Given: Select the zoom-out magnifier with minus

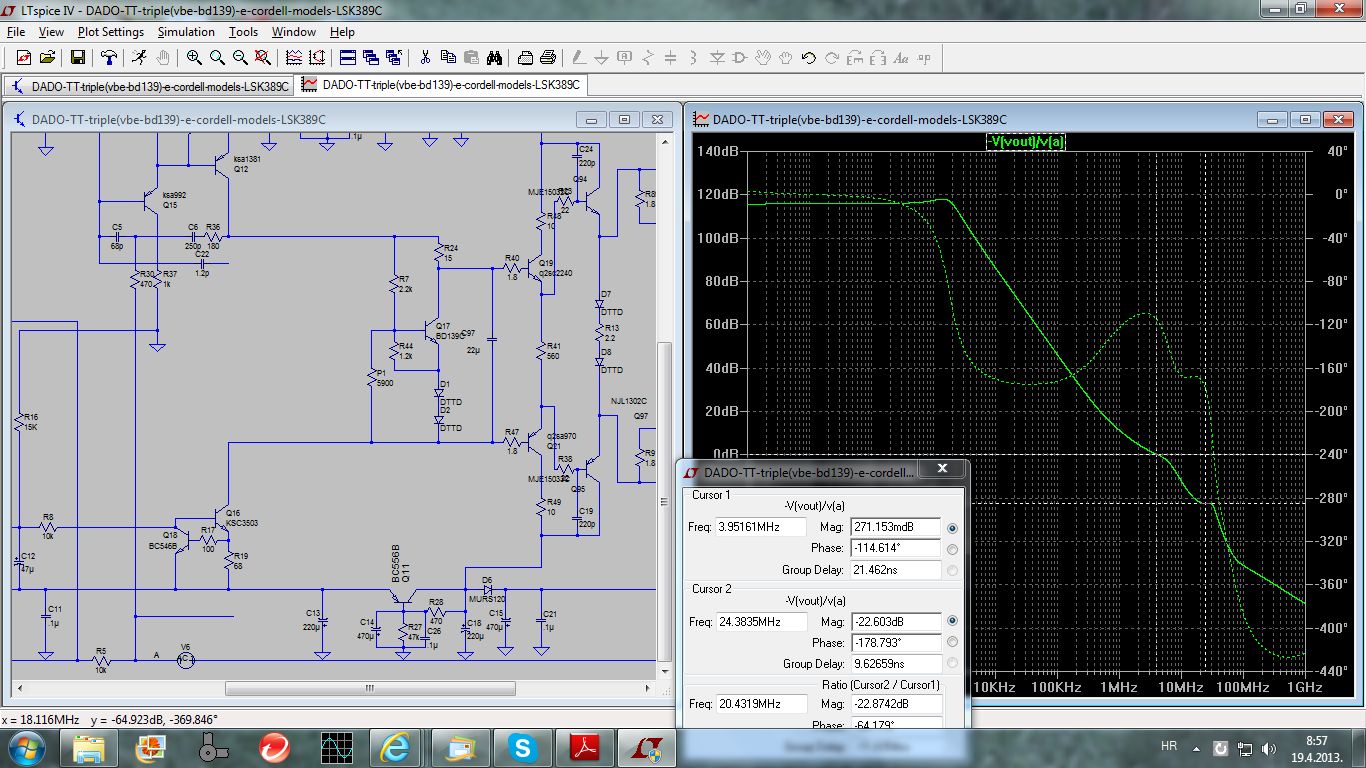Looking at the screenshot, I should click(x=240, y=58).
